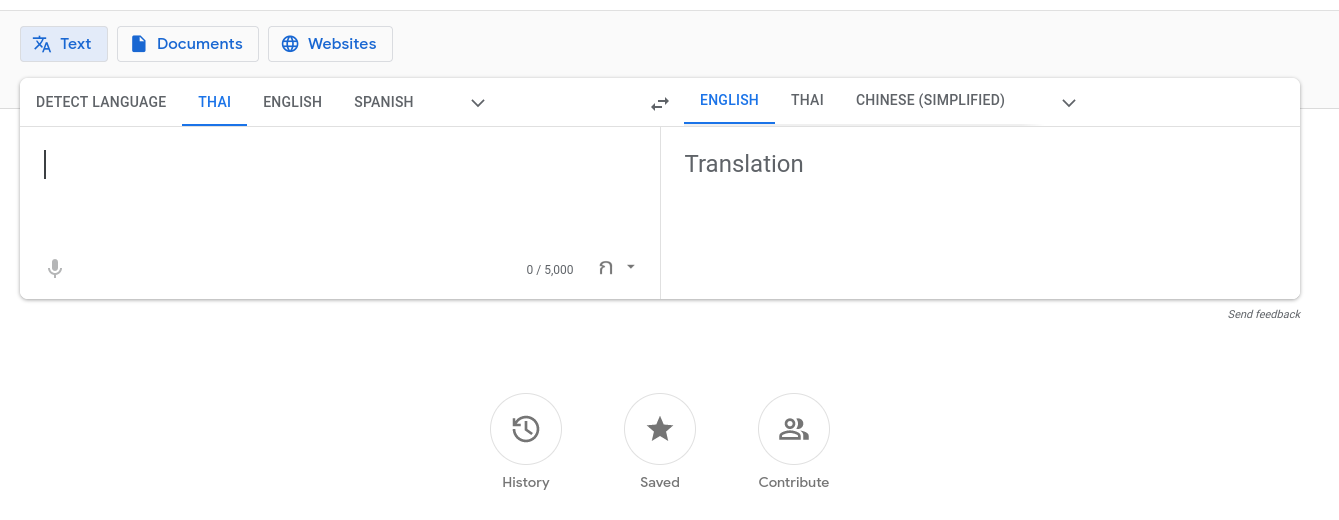This screenshot has height=520, width=1339.
Task: Open Saved translations star icon
Action: coord(660,429)
